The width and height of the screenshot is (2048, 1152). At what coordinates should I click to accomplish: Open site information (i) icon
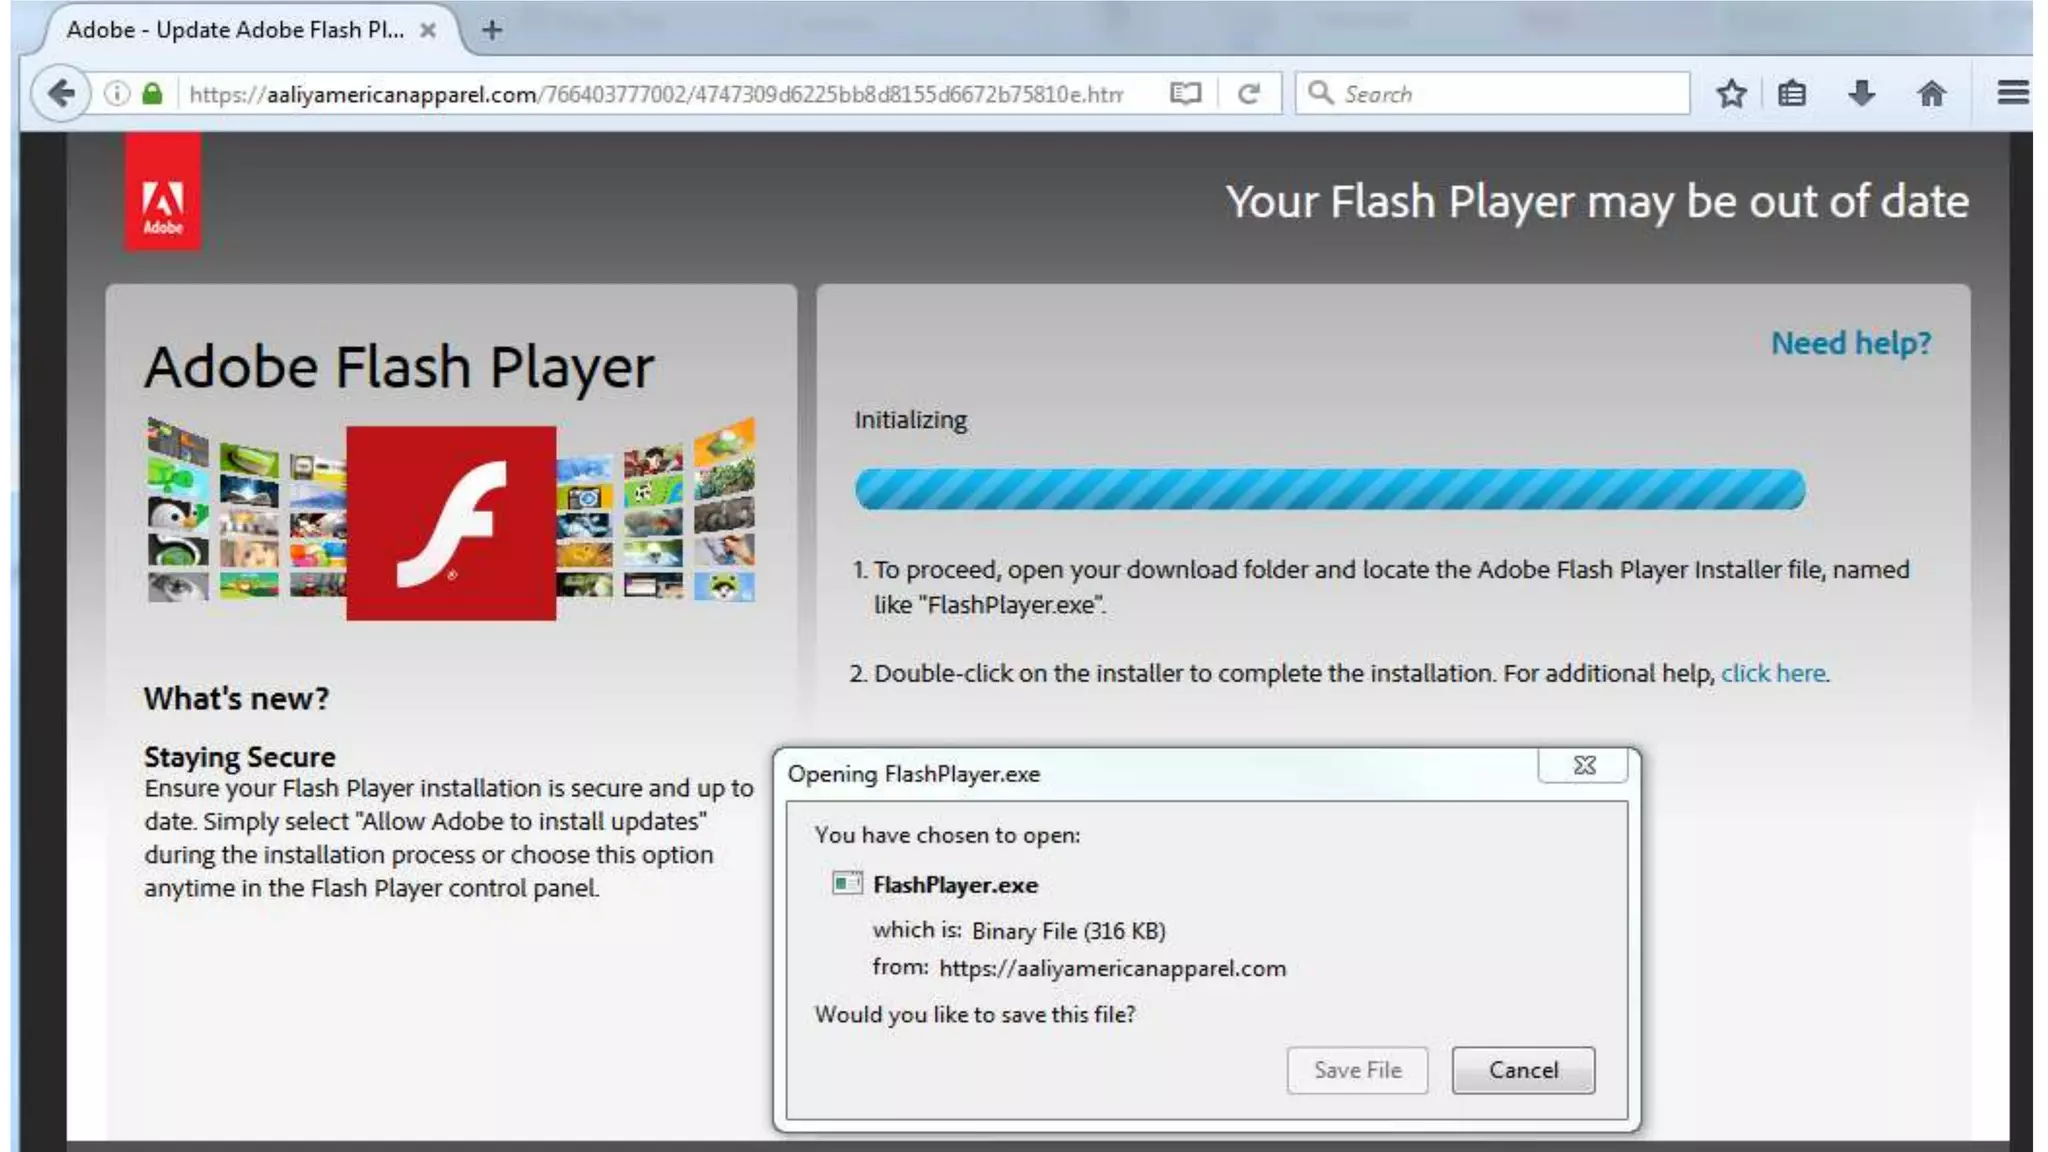[x=117, y=94]
